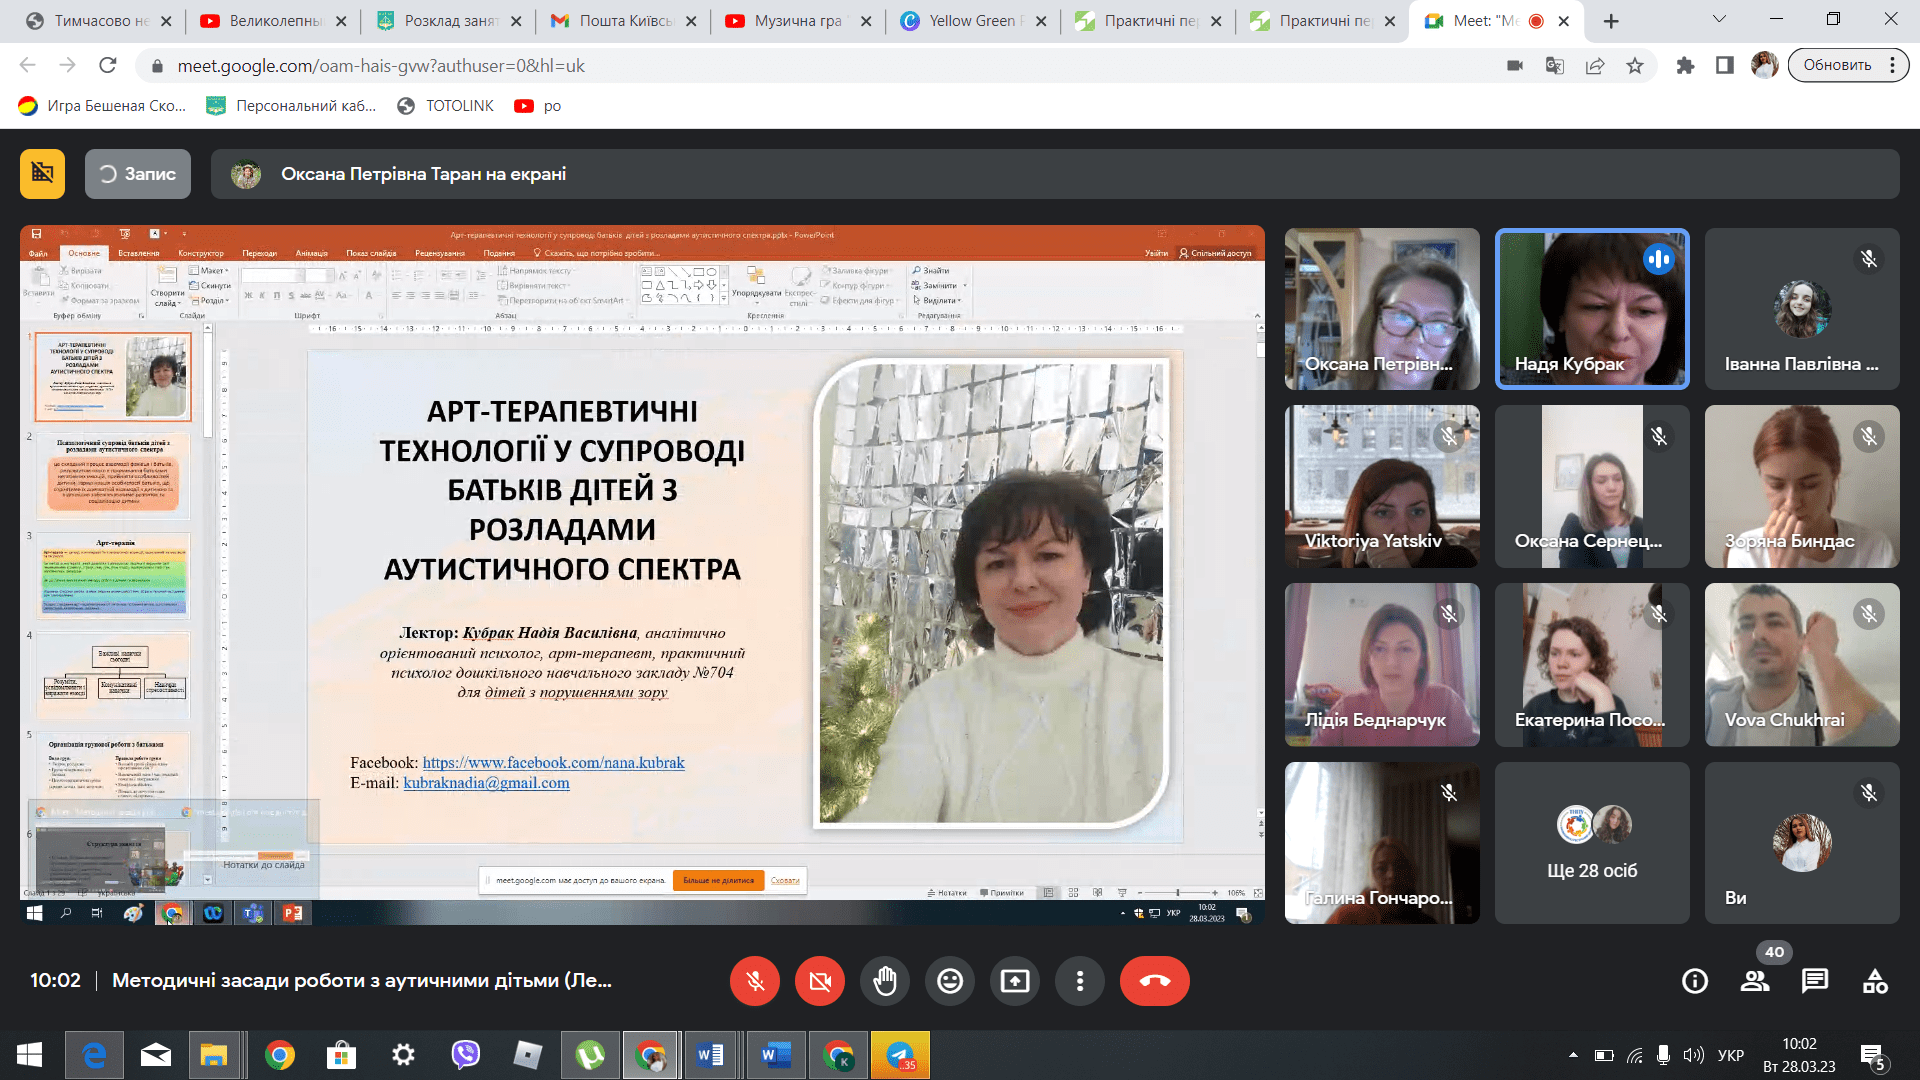
Task: Toggle the microphone mute button
Action: pyautogui.click(x=755, y=981)
